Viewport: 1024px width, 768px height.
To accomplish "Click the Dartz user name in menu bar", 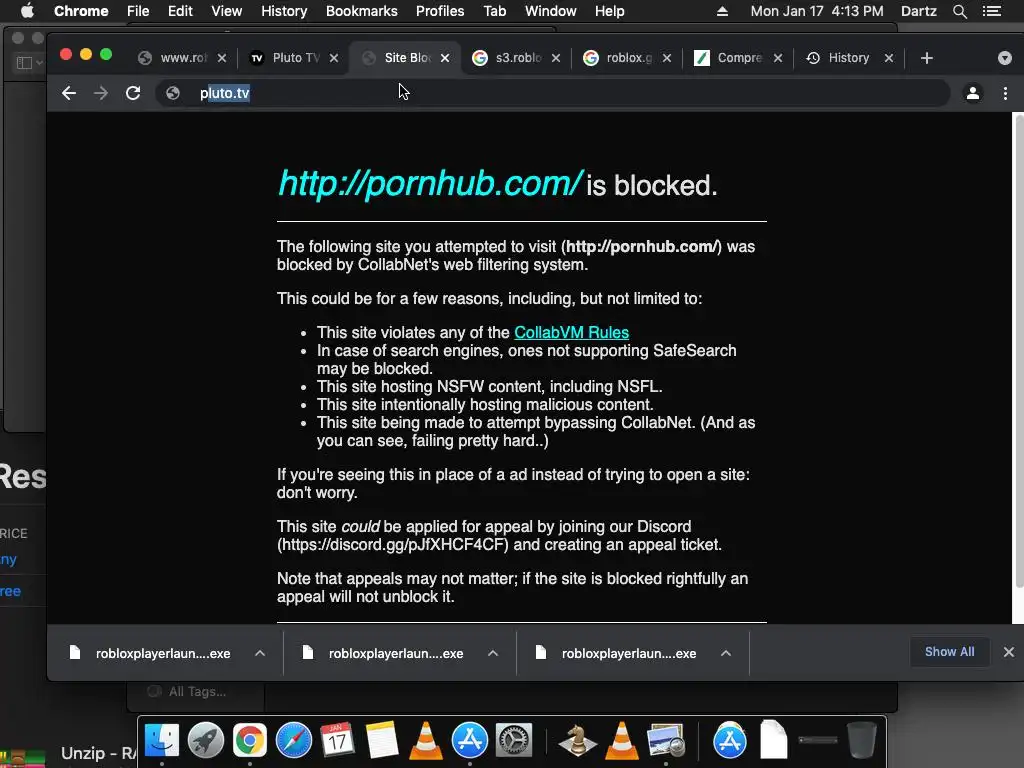I will coord(919,11).
